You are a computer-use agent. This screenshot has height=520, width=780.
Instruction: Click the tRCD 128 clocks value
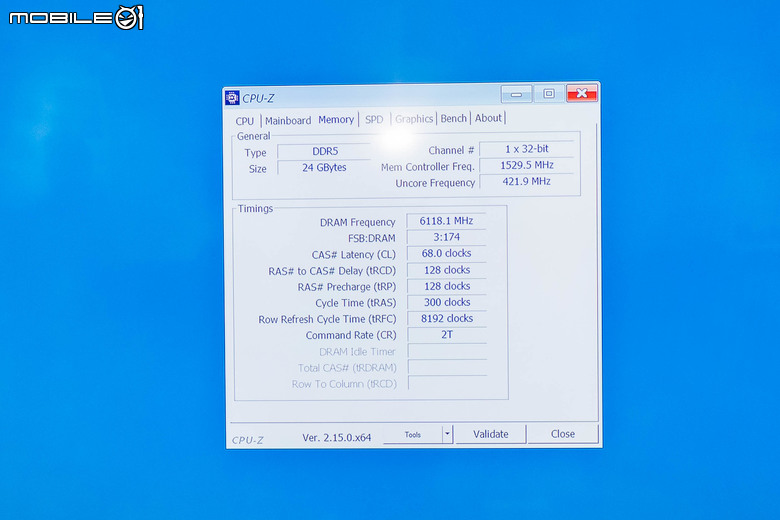[446, 270]
